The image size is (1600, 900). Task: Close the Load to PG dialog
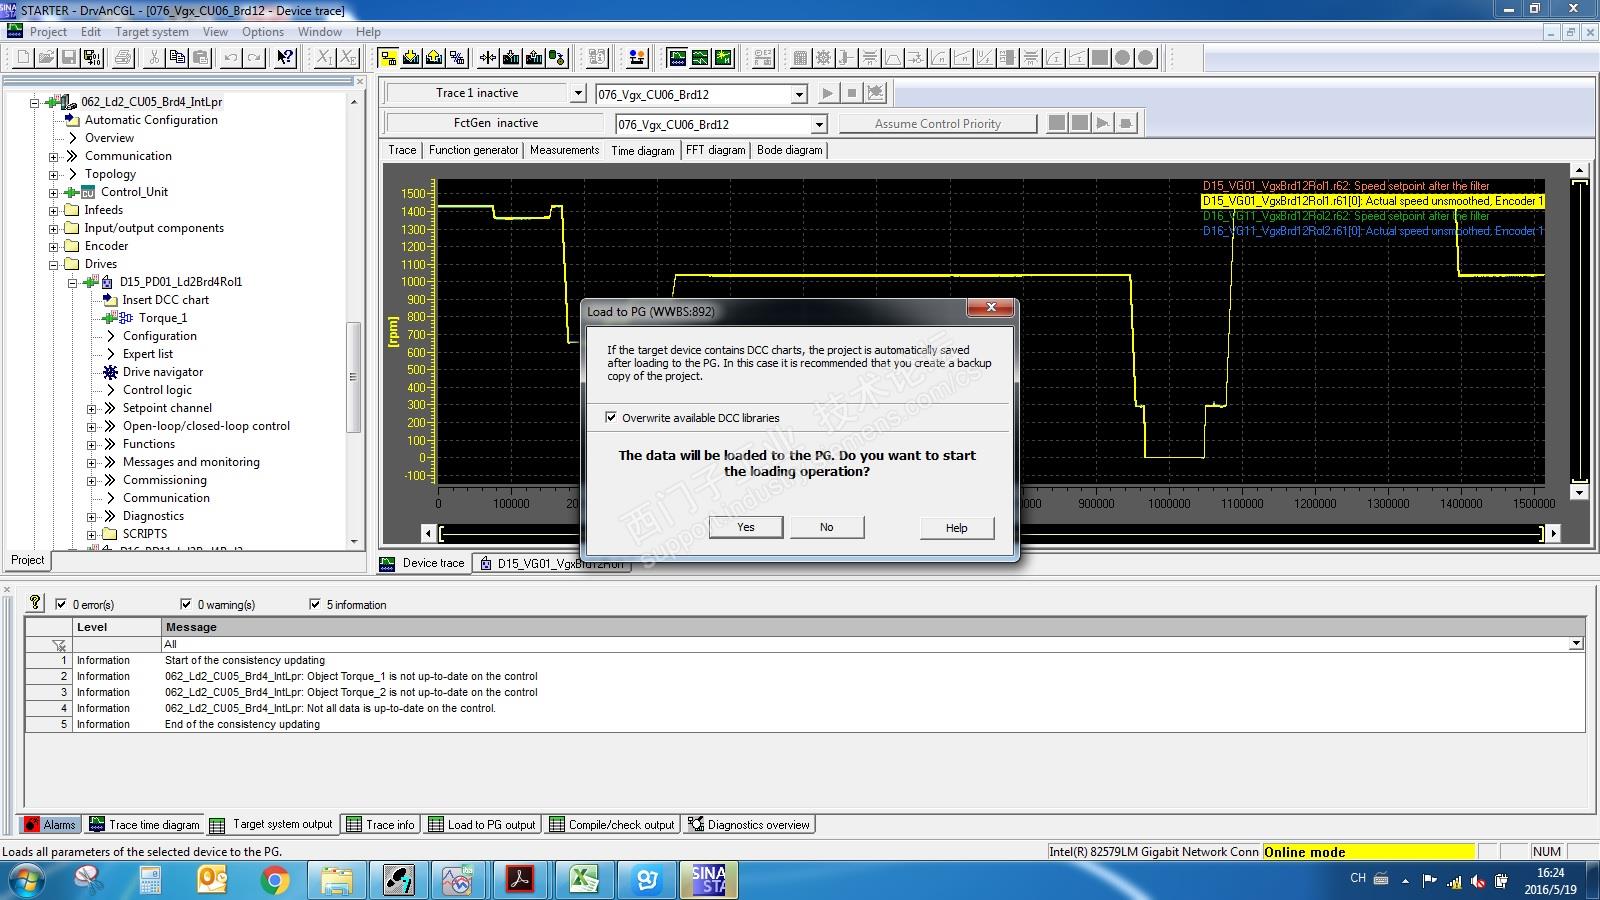(991, 308)
